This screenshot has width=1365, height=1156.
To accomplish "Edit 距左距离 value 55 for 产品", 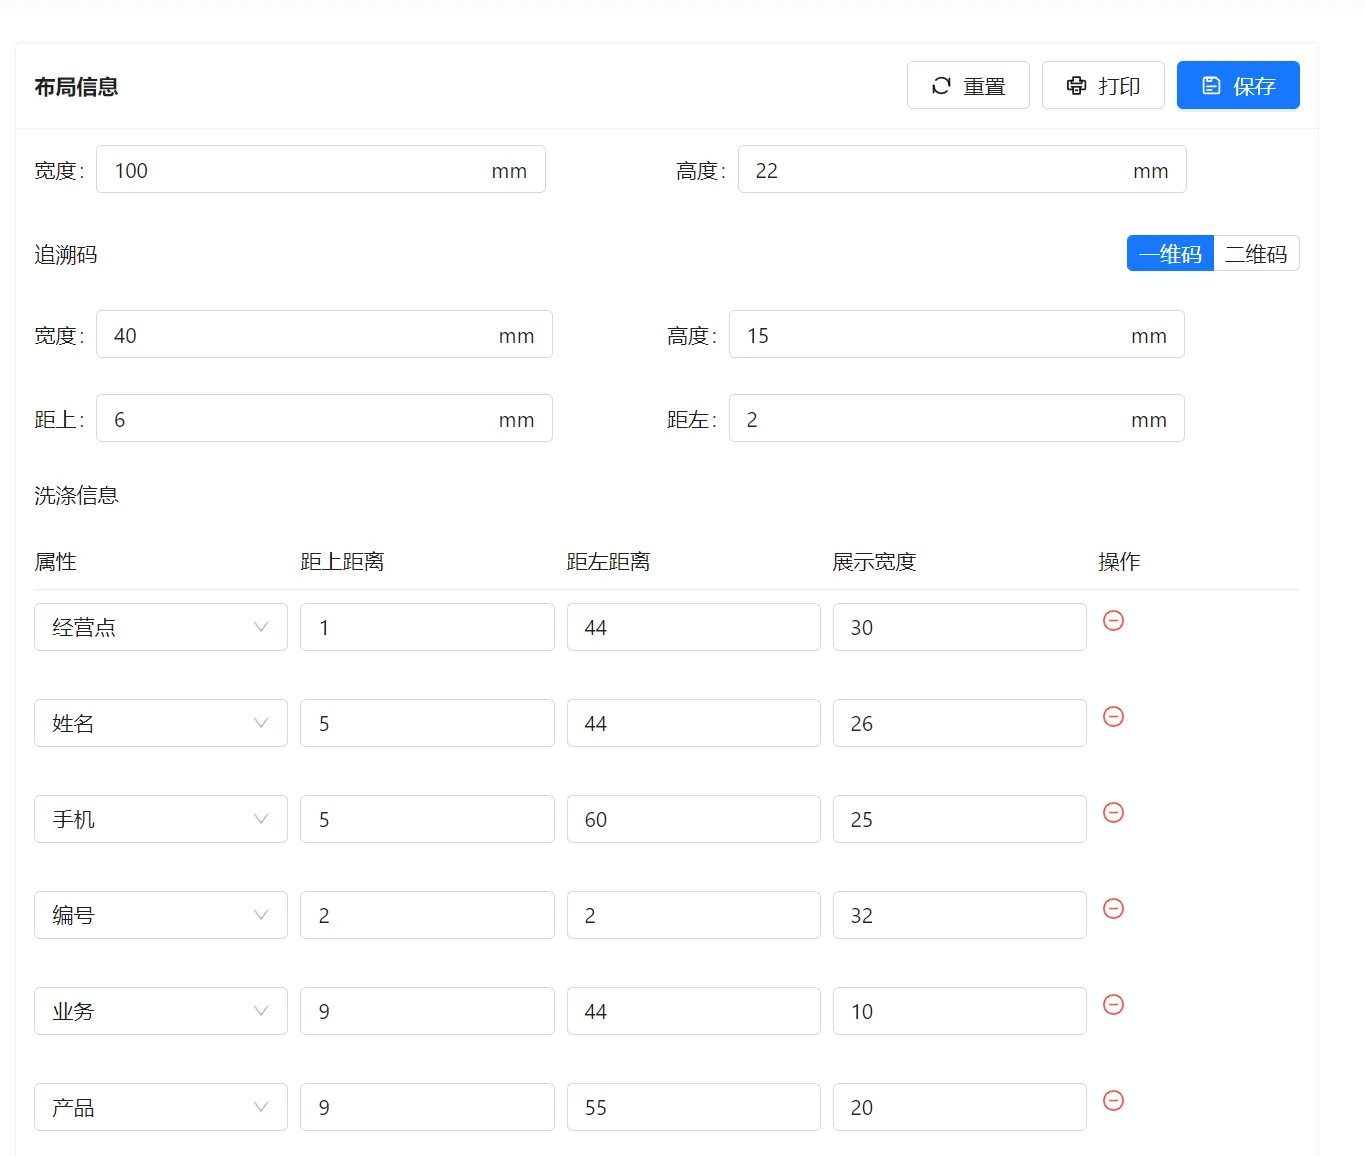I will [694, 1107].
